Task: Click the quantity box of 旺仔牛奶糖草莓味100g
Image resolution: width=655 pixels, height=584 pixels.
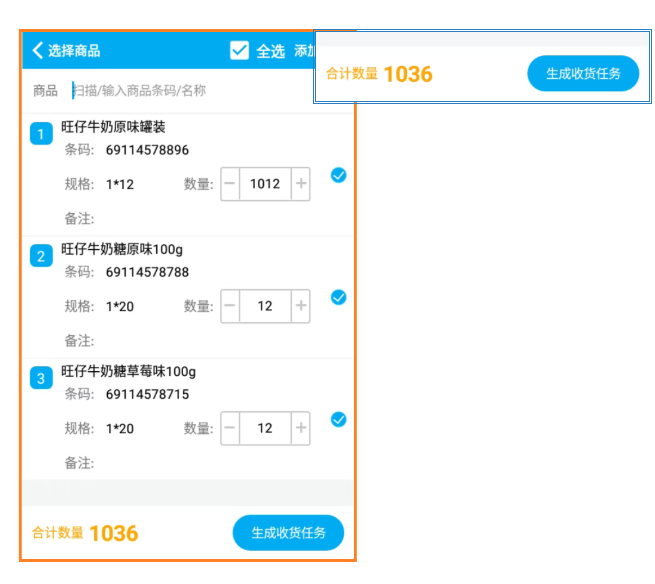Action: [x=265, y=428]
